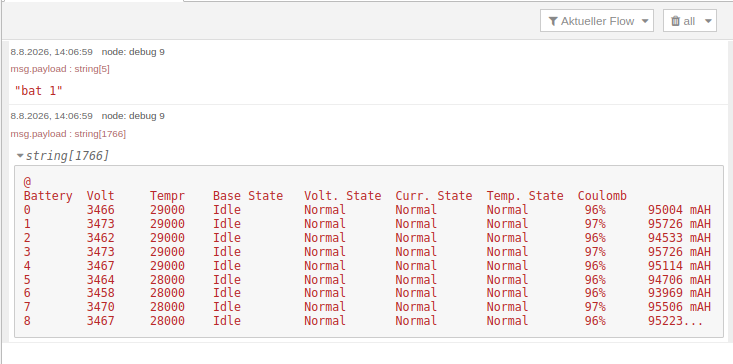Click the trash can icon
Viewport: 733px width, 364px height.
pos(676,21)
